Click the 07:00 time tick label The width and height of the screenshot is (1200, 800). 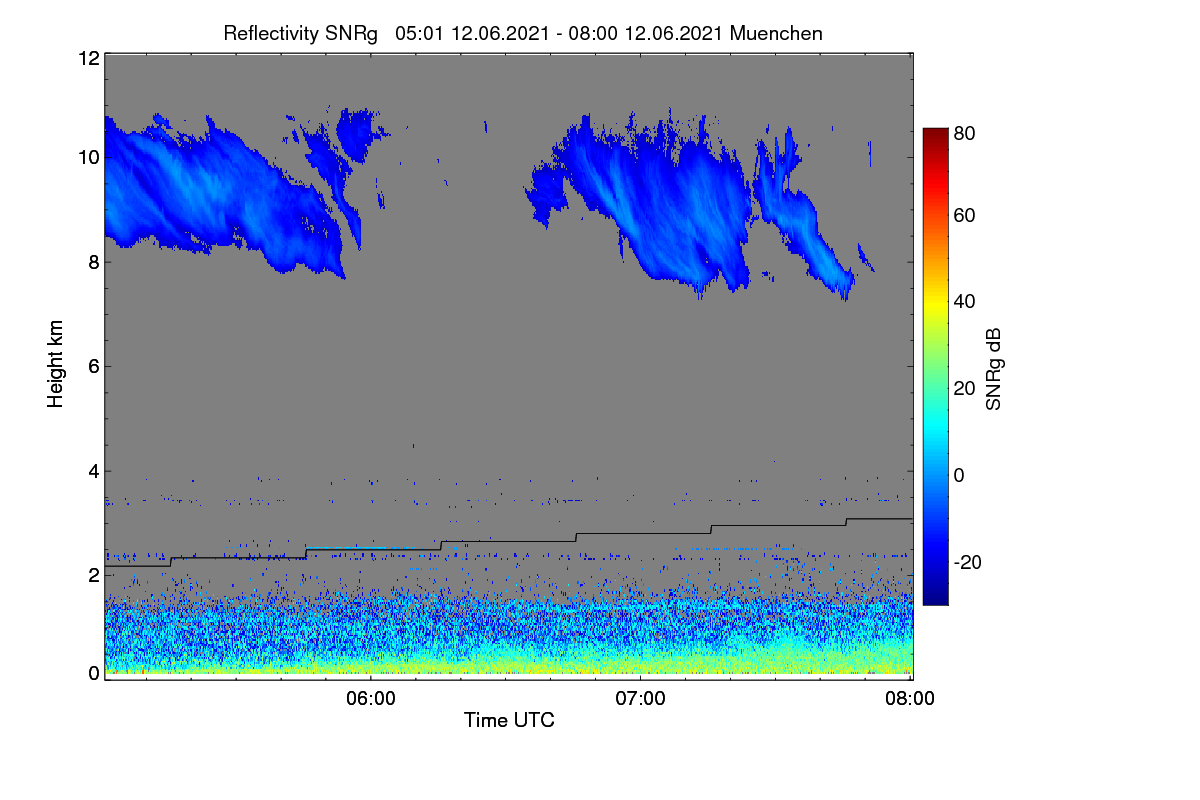click(640, 699)
